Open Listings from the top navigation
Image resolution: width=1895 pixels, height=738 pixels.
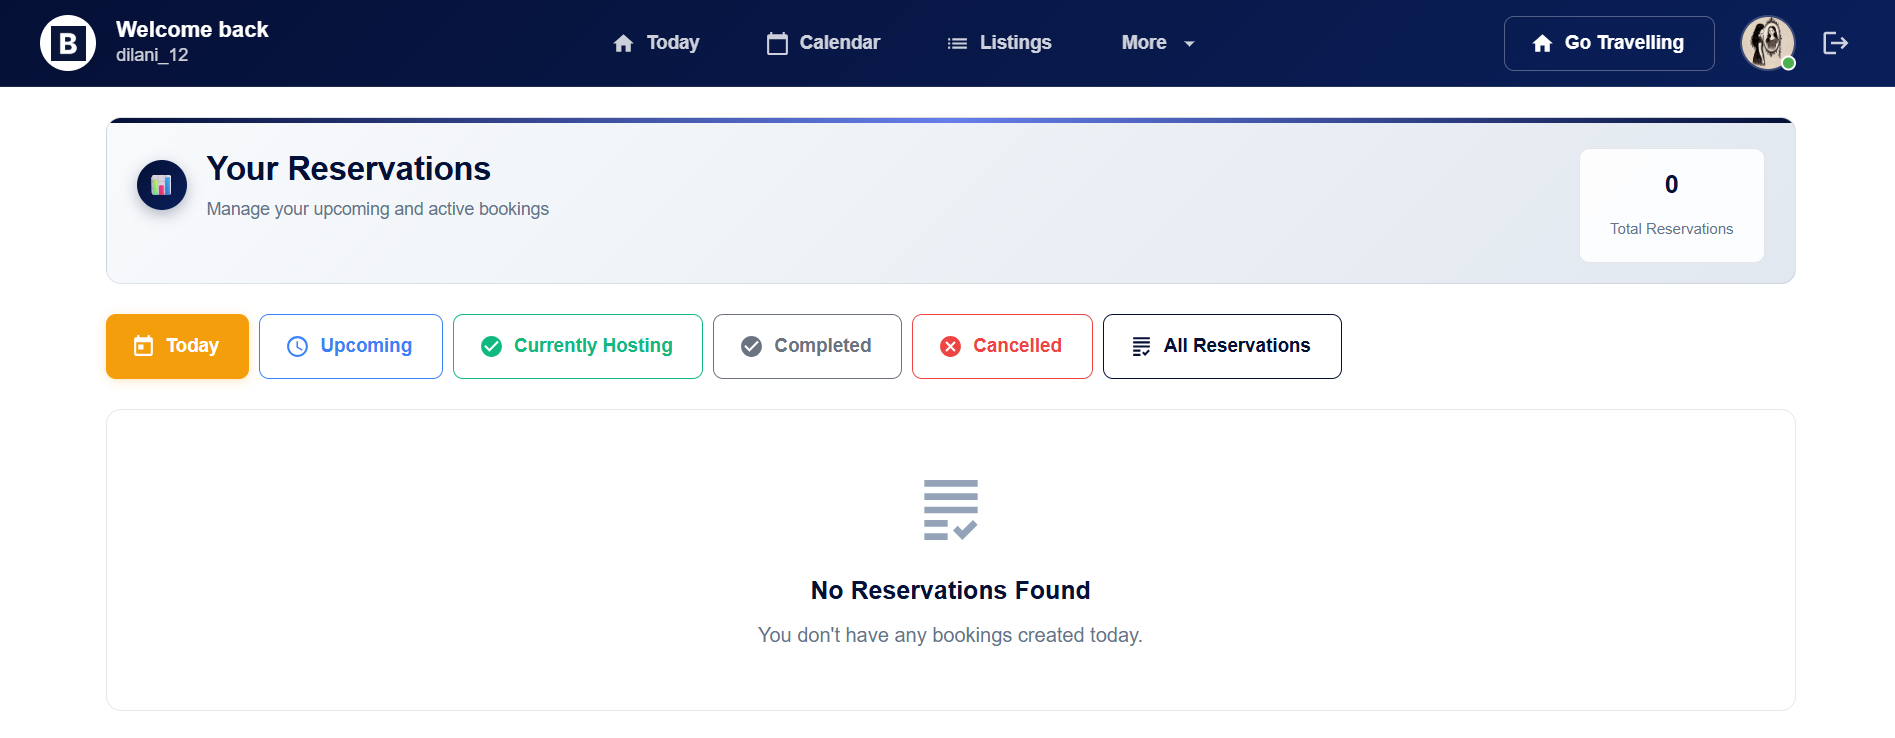tap(1014, 43)
